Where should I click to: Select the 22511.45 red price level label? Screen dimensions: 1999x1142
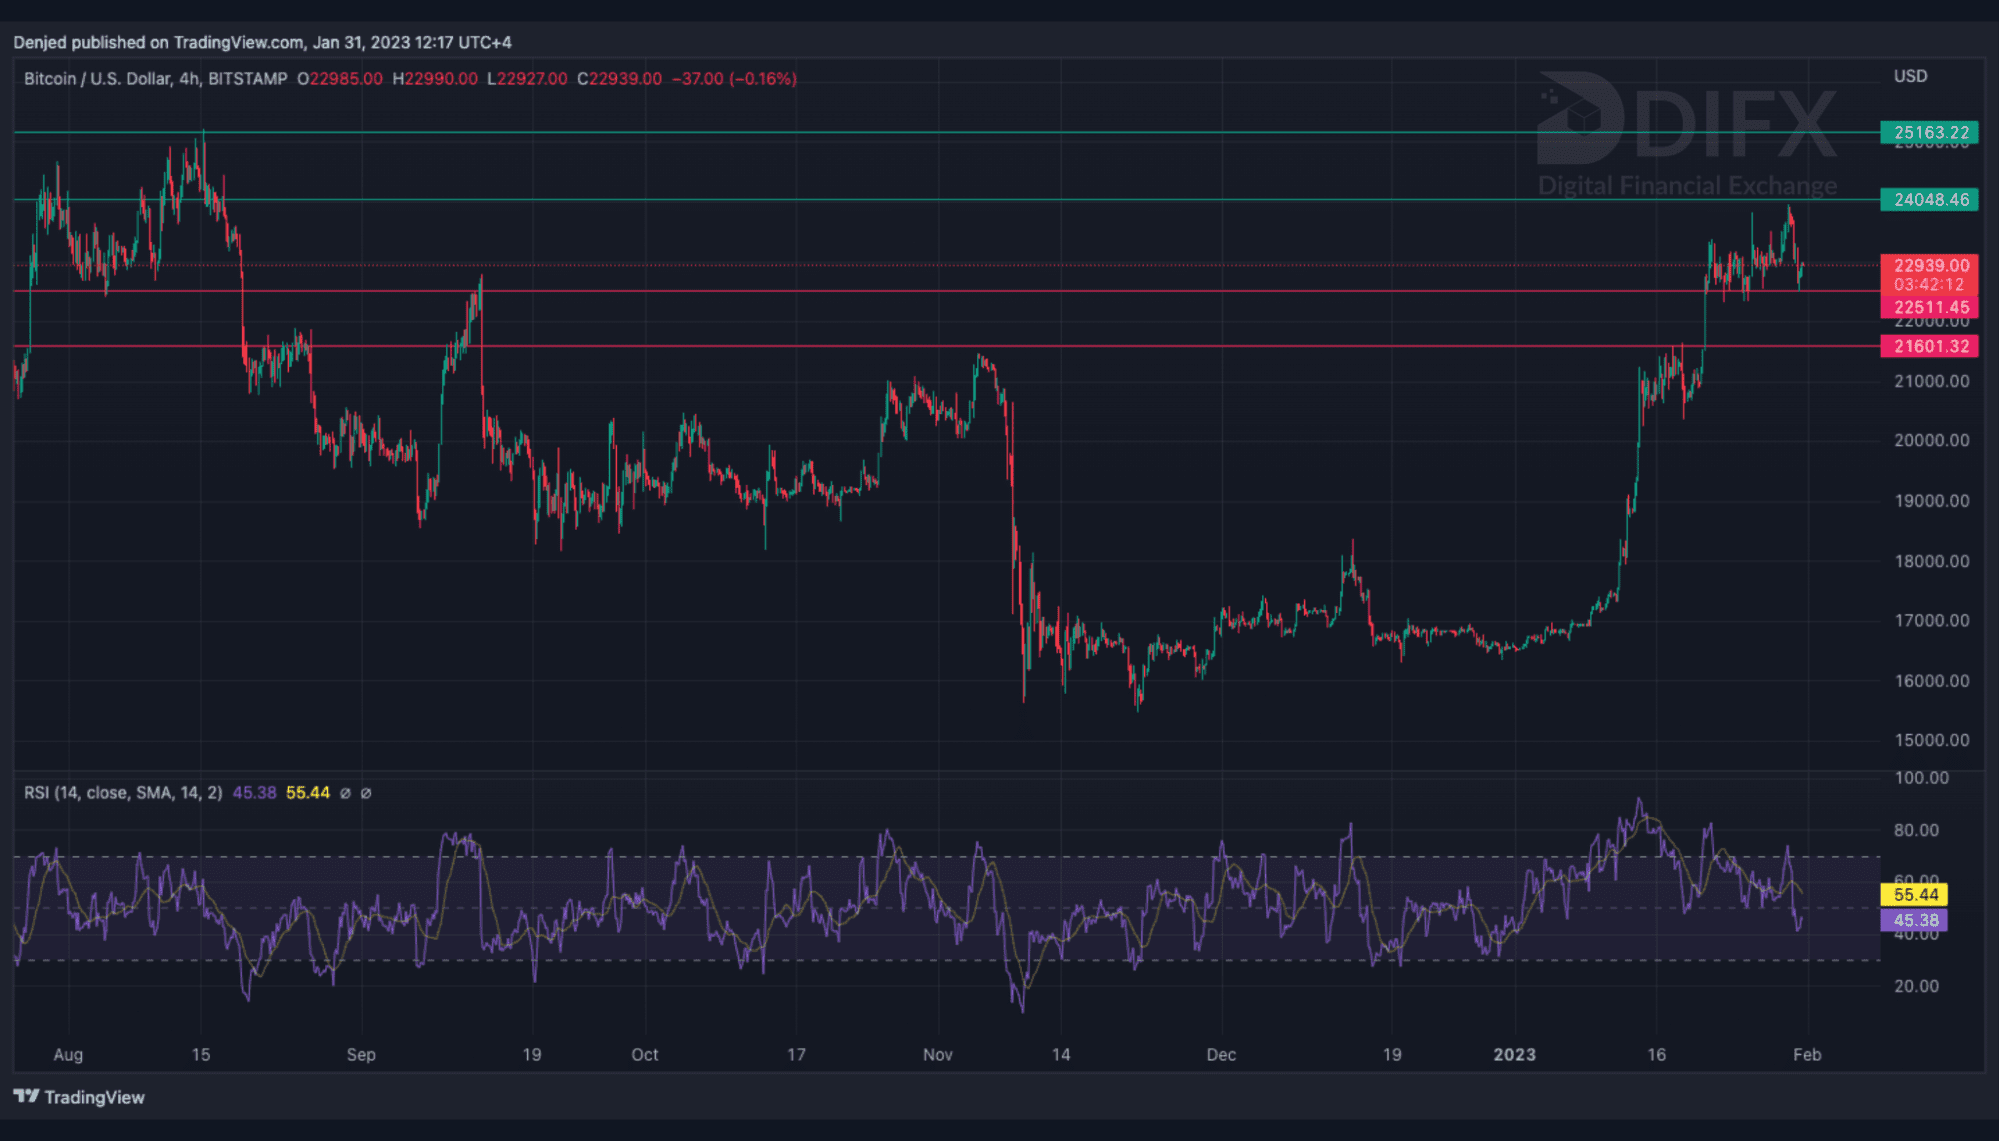coord(1930,308)
